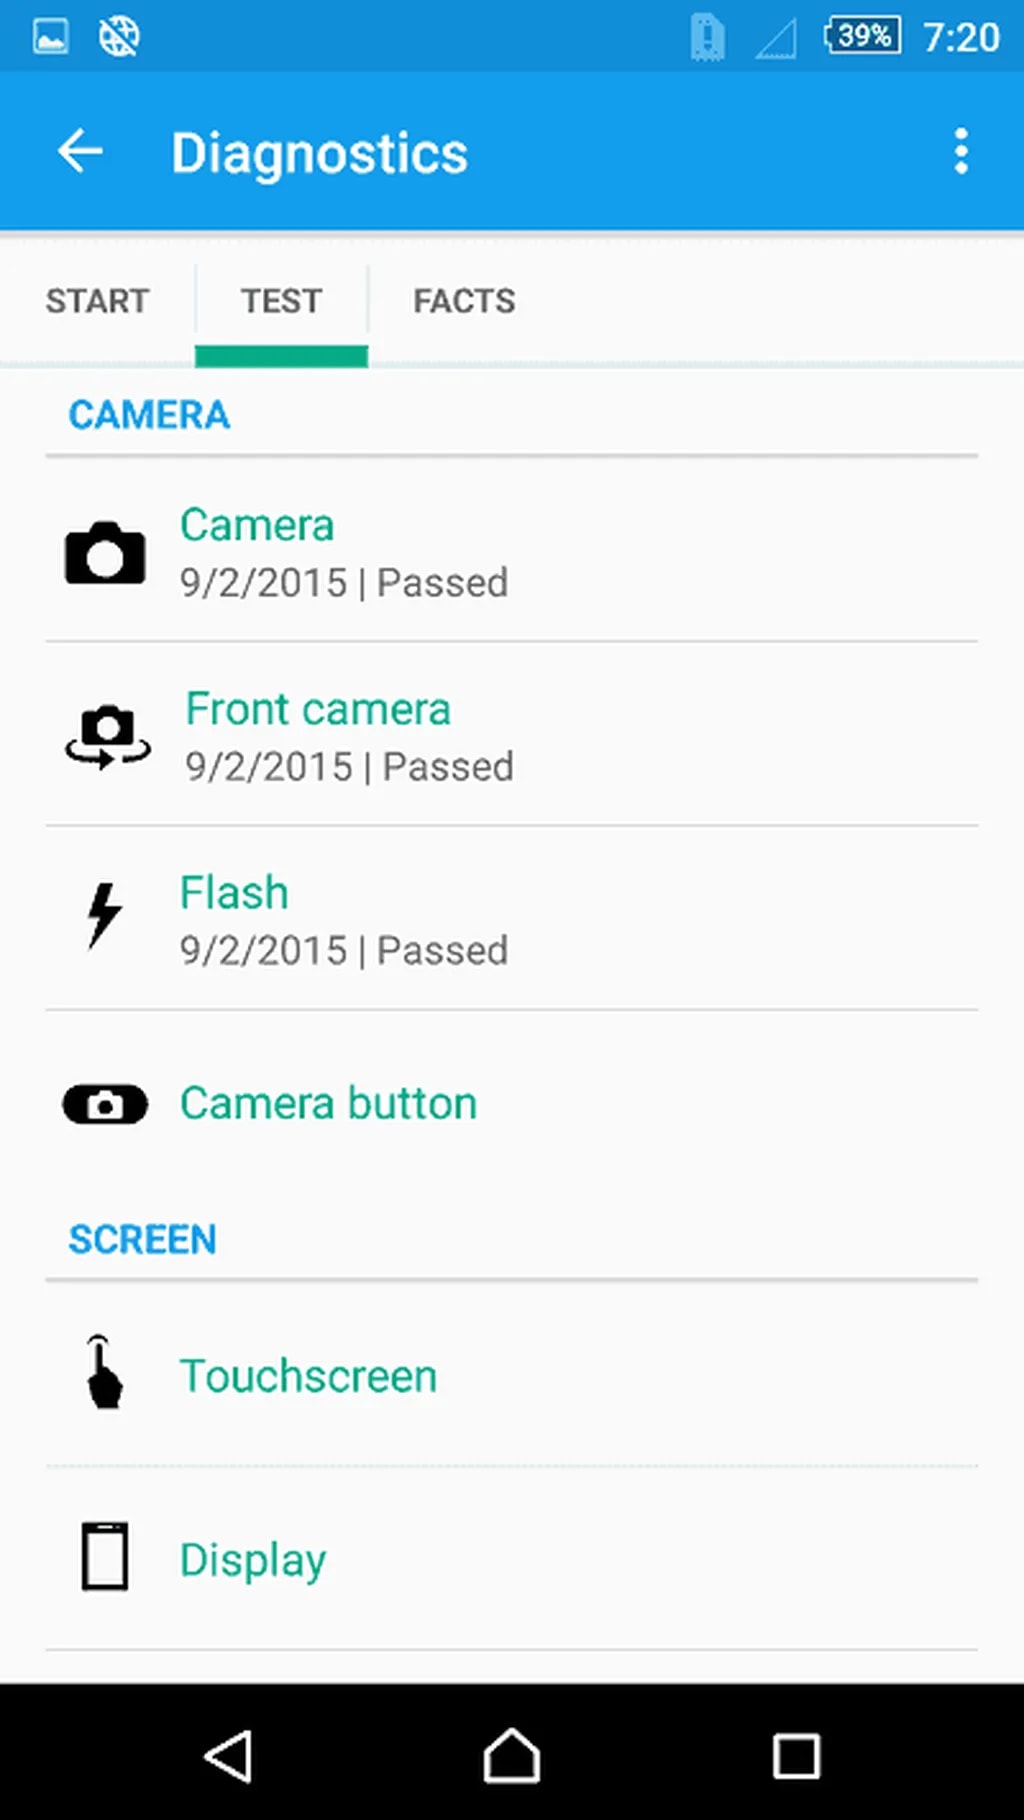
Task: Tap the black camera icon
Action: click(x=105, y=553)
